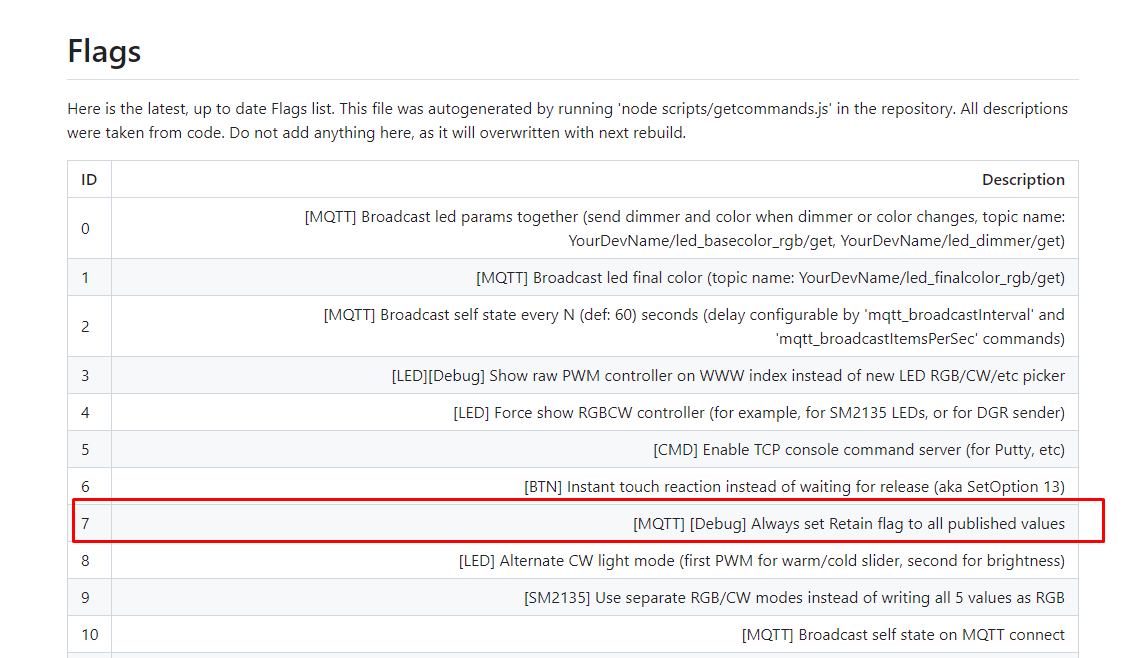Image resolution: width=1132 pixels, height=658 pixels.
Task: Select the ID 7 cell
Action: pos(89,524)
